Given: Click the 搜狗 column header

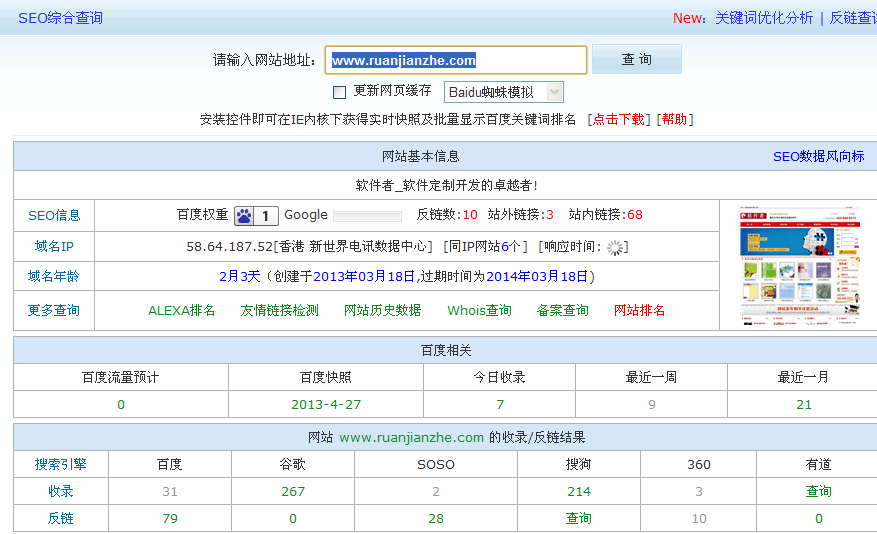Looking at the screenshot, I should [x=579, y=465].
